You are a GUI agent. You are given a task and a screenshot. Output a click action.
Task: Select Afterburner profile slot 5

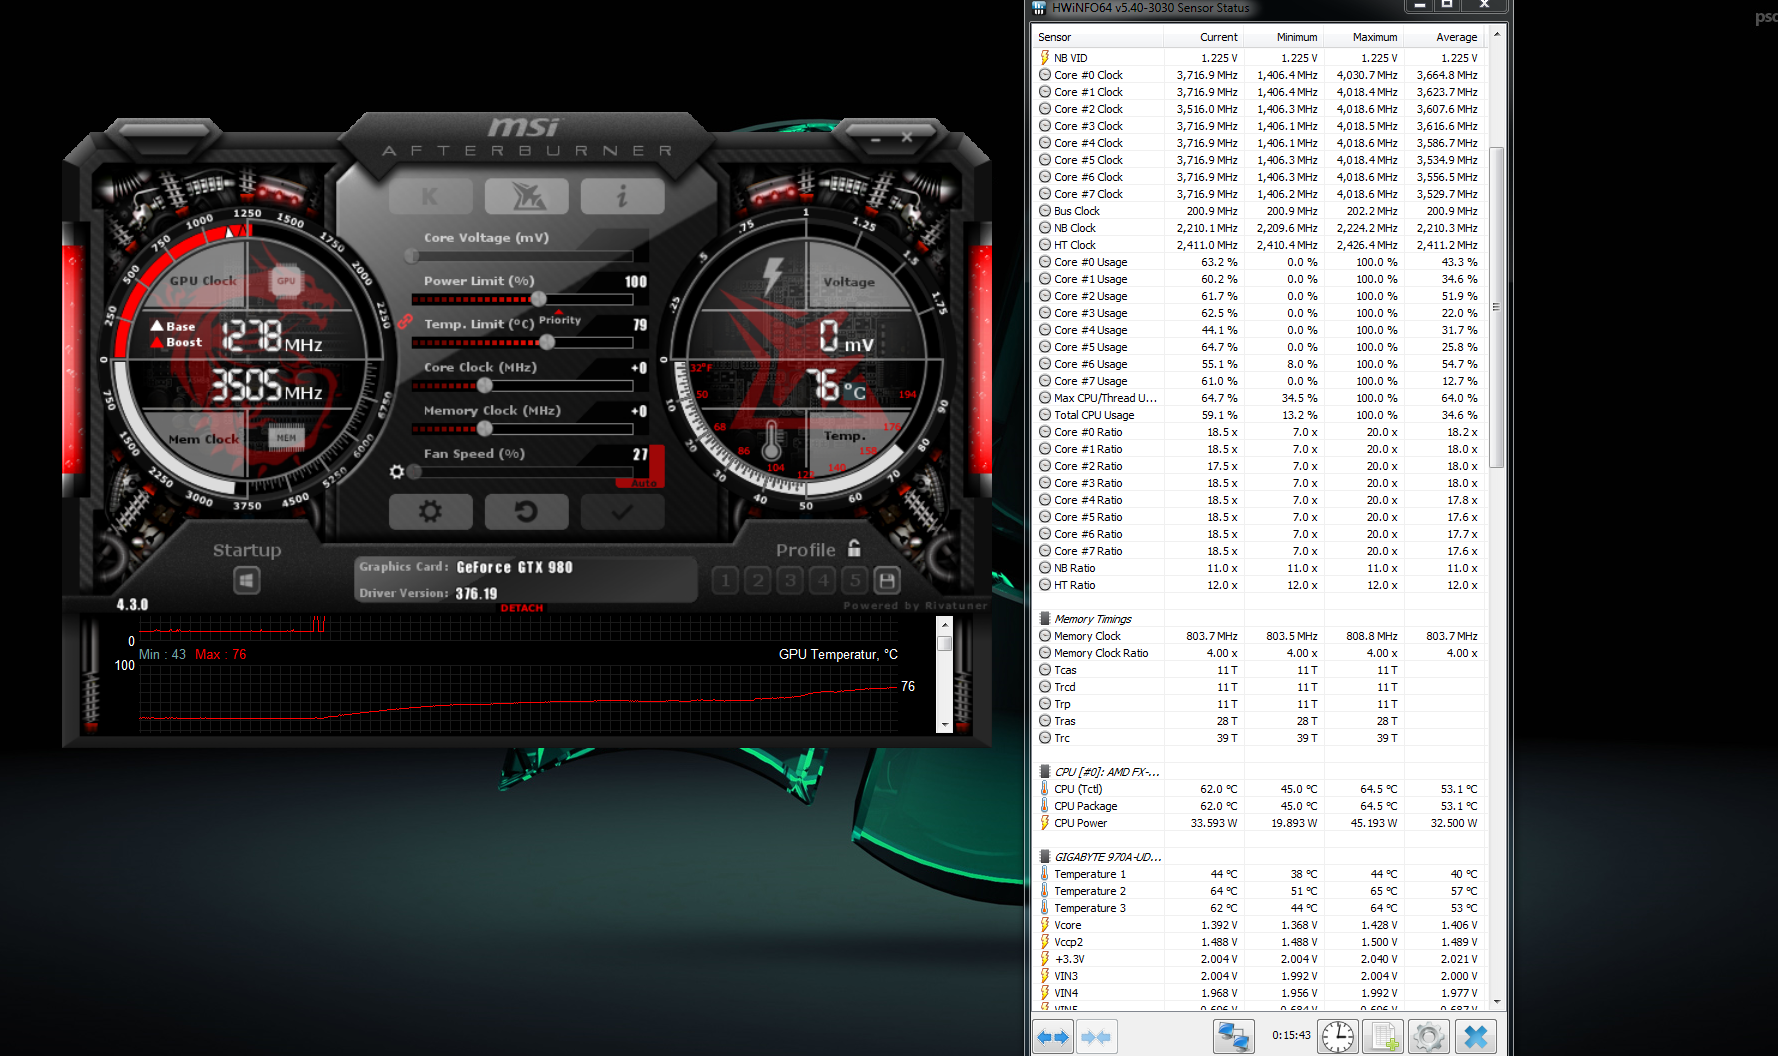pos(854,580)
